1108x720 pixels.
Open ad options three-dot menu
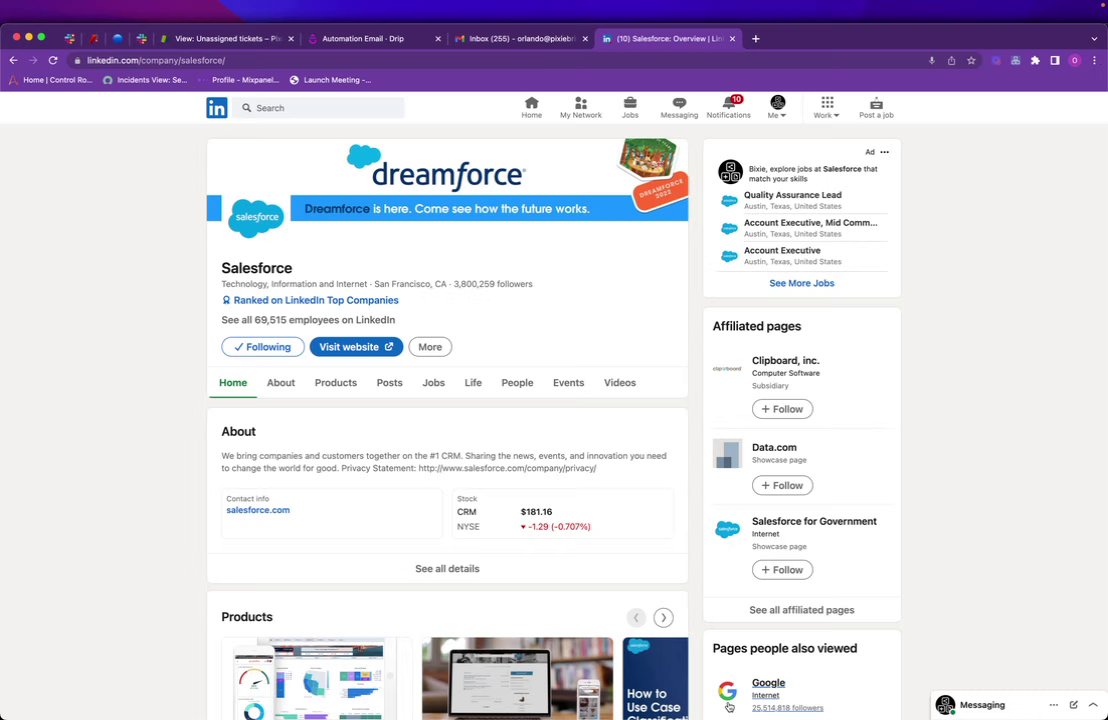point(885,152)
